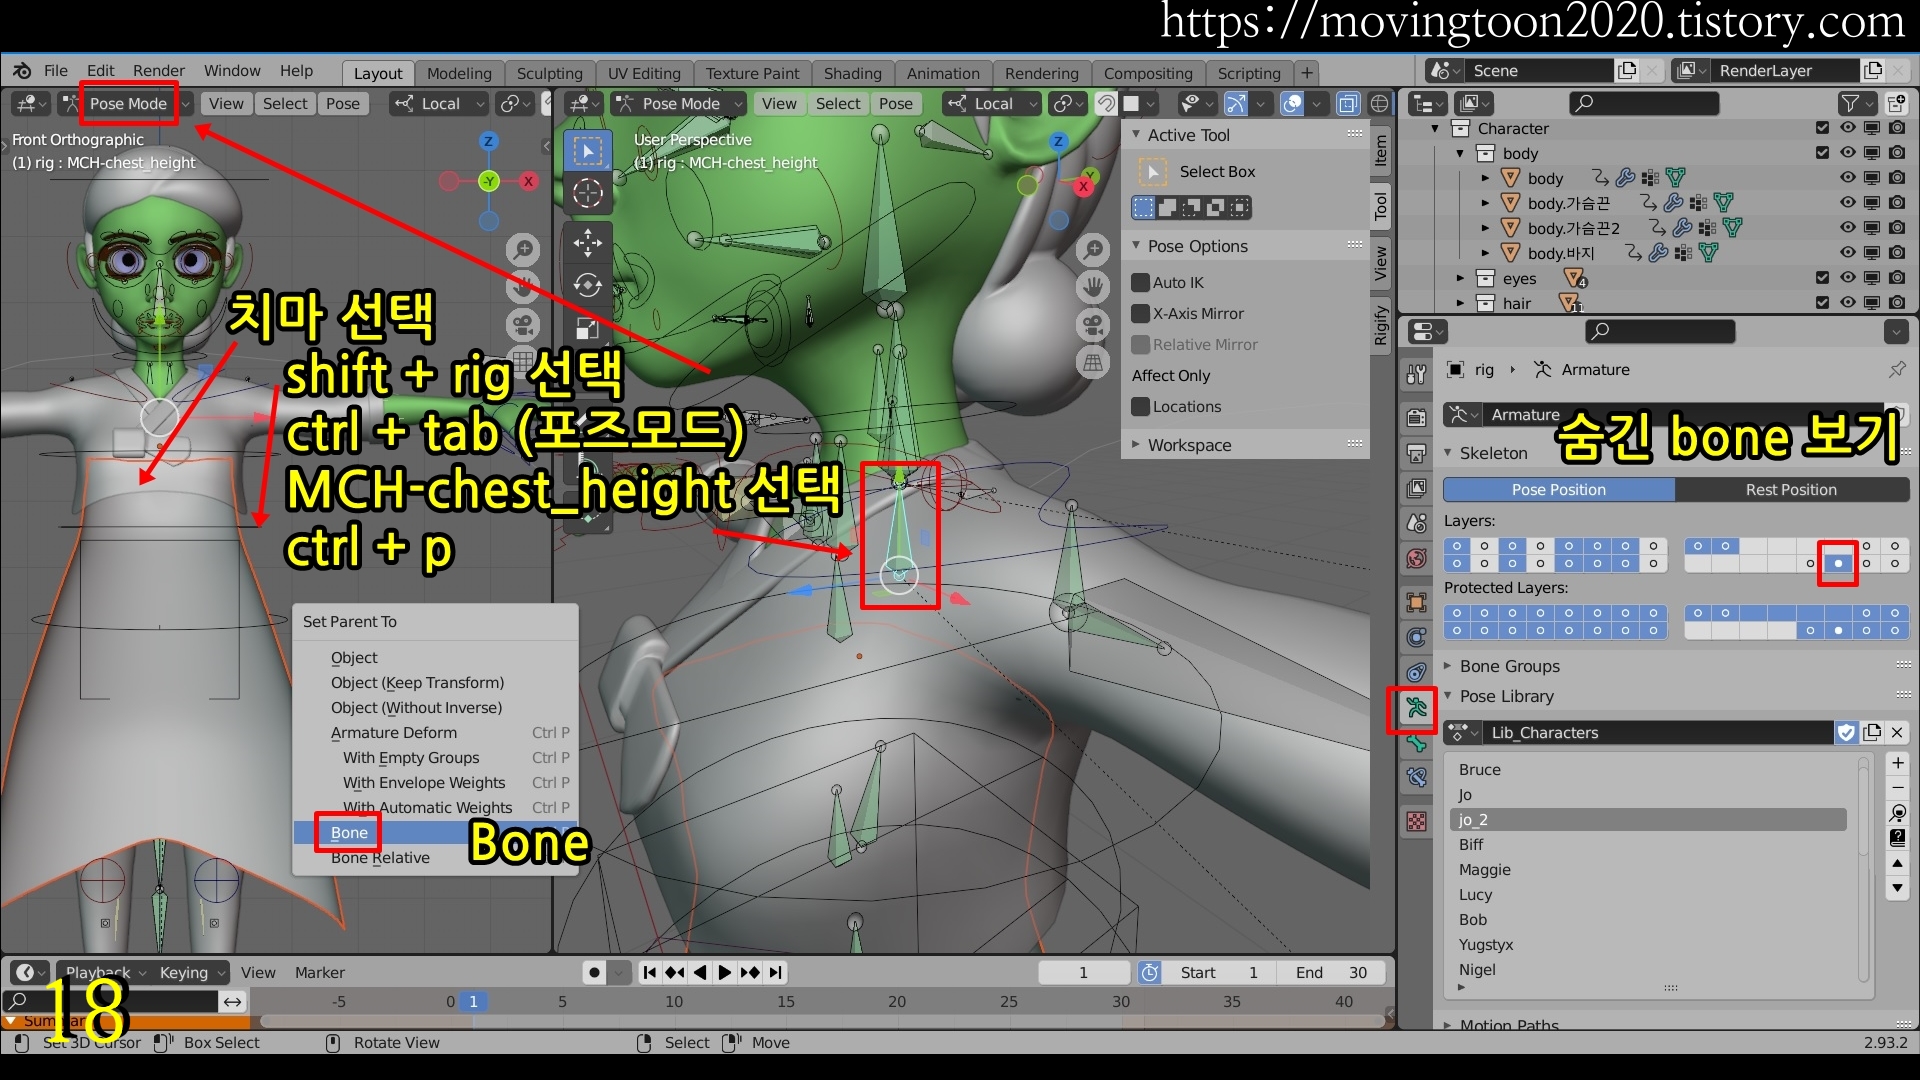The image size is (1920, 1080).
Task: Select the Rotate tool in viewport toolbar
Action: (588, 285)
